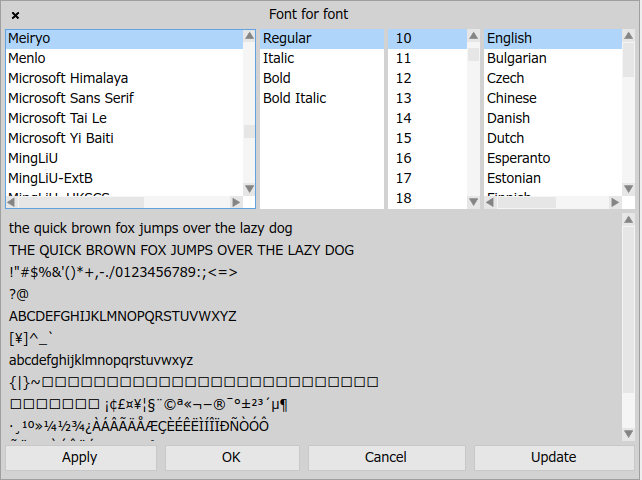Click font list scroll down arrow
Viewport: 642px width, 480px height.
point(249,189)
